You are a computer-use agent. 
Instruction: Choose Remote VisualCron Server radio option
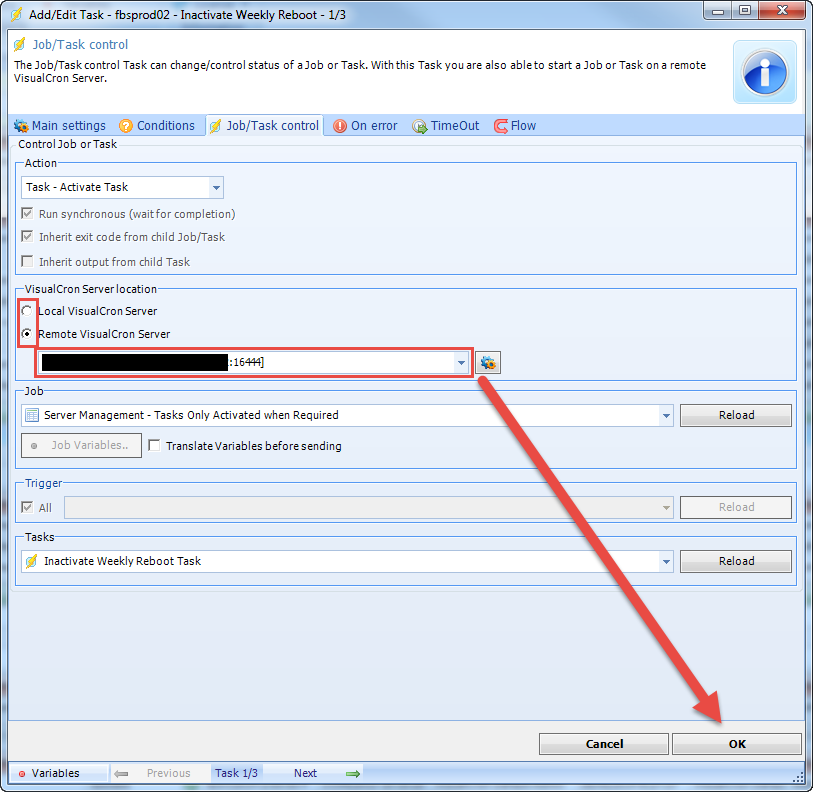click(x=28, y=334)
